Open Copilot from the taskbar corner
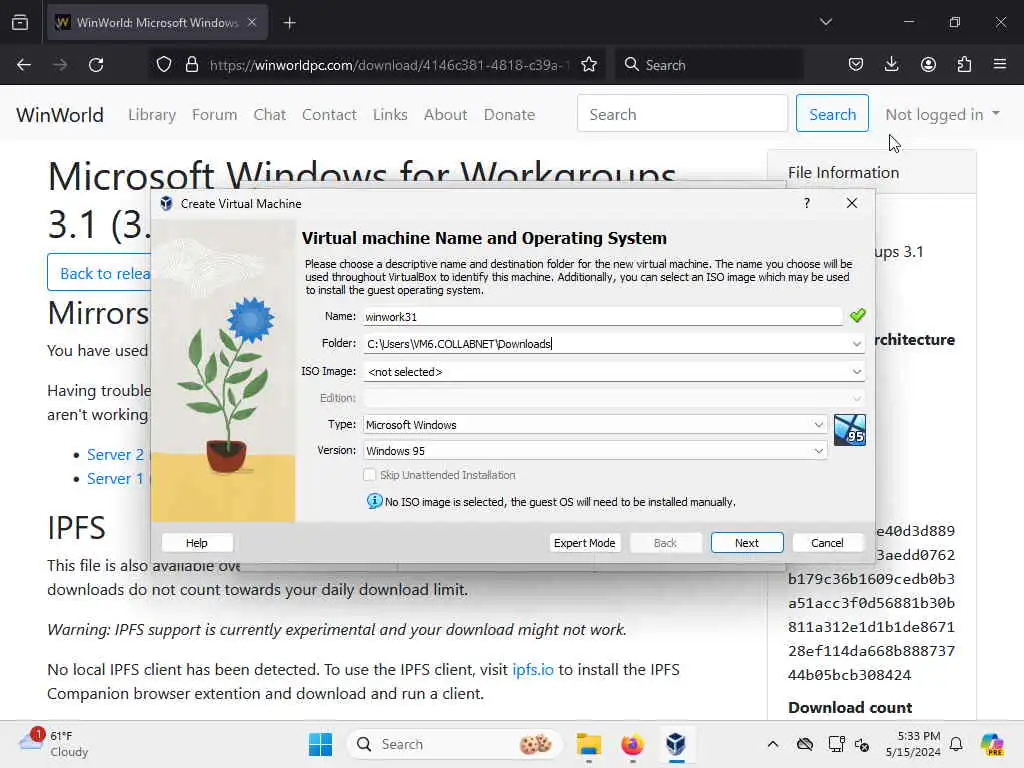 (x=992, y=744)
